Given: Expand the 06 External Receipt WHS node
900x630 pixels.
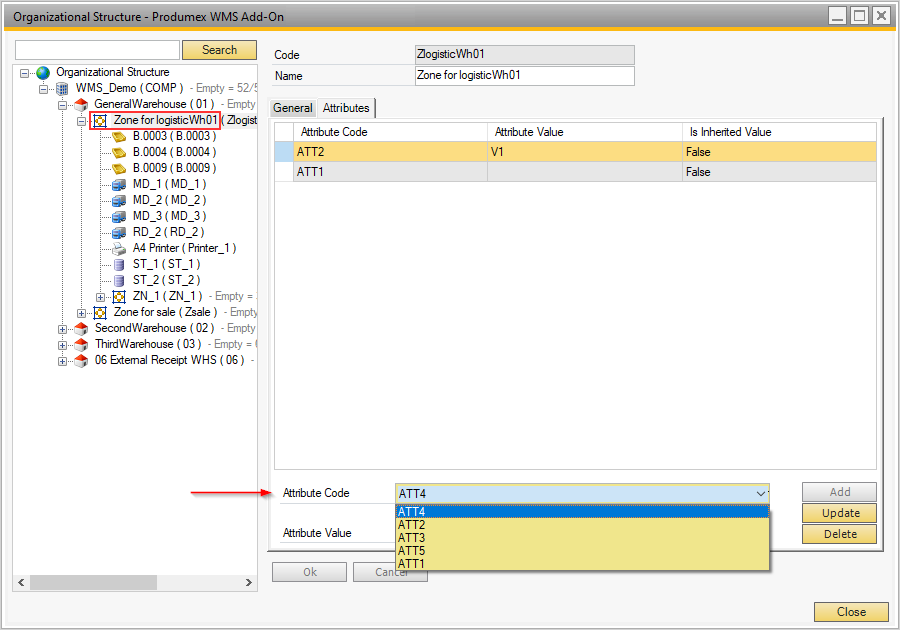Looking at the screenshot, I should click(x=61, y=360).
